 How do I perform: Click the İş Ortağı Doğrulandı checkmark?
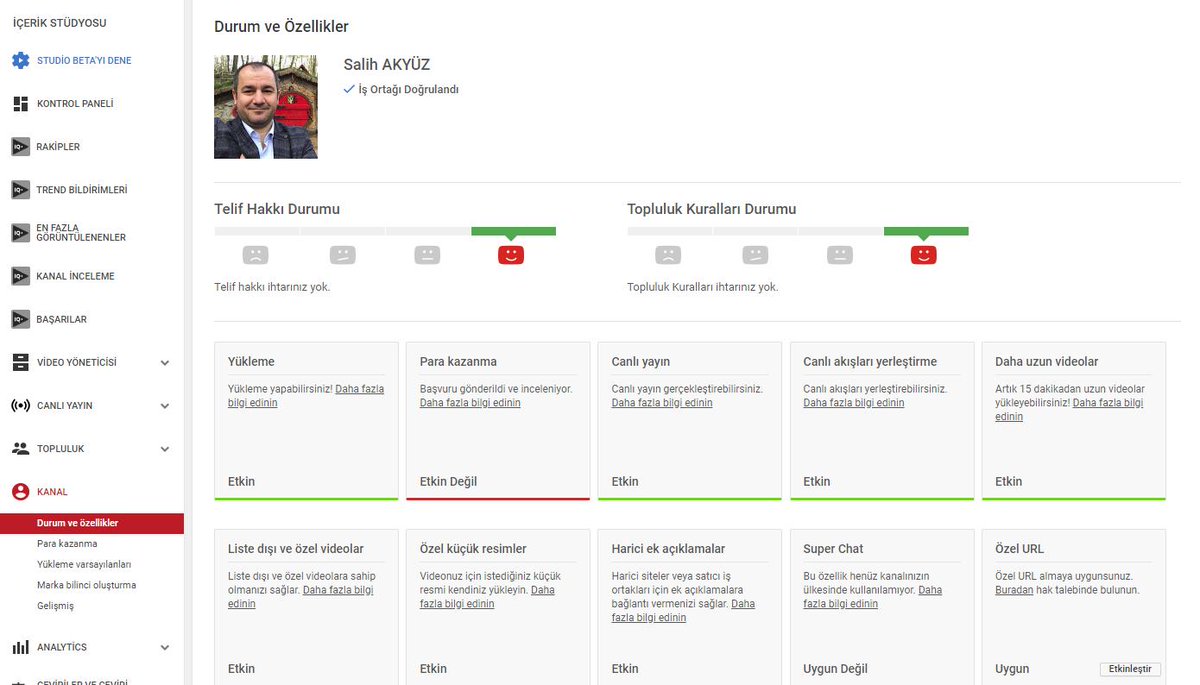point(349,89)
